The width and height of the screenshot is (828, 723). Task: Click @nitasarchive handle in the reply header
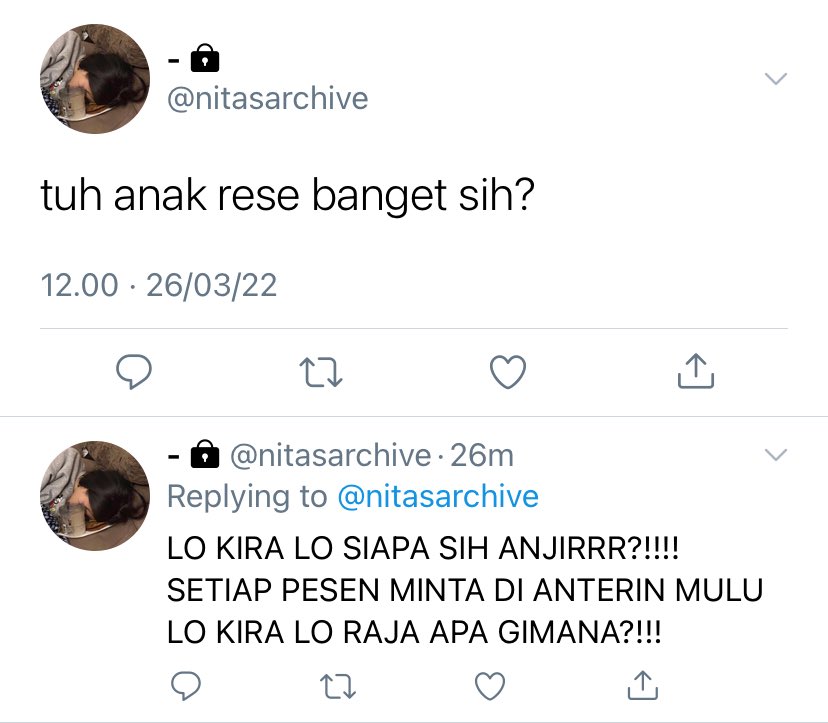[331, 455]
